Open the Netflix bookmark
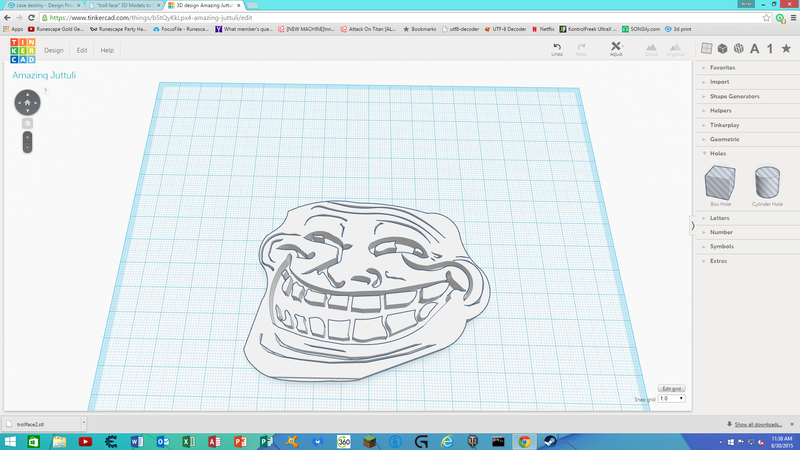Viewport: 800px width, 450px height. pos(543,29)
